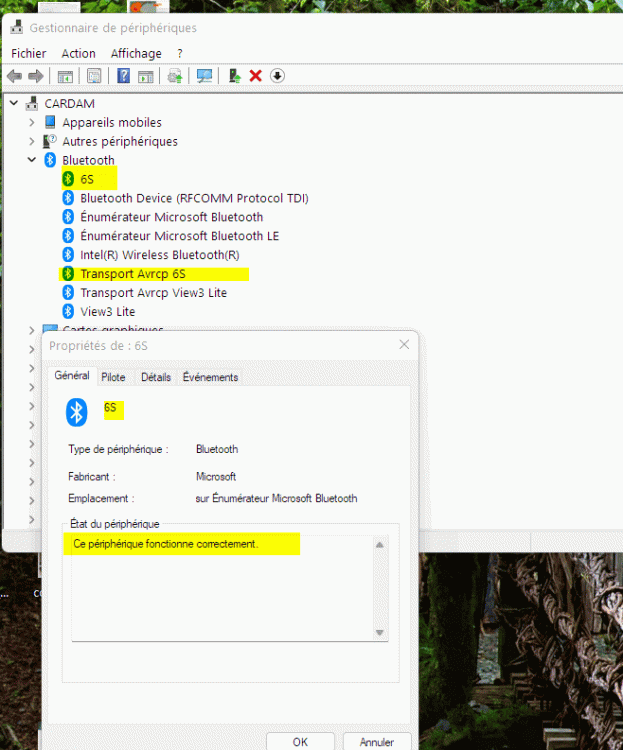Click the blue Help icon in toolbar
This screenshot has width=623, height=750.
tap(123, 76)
